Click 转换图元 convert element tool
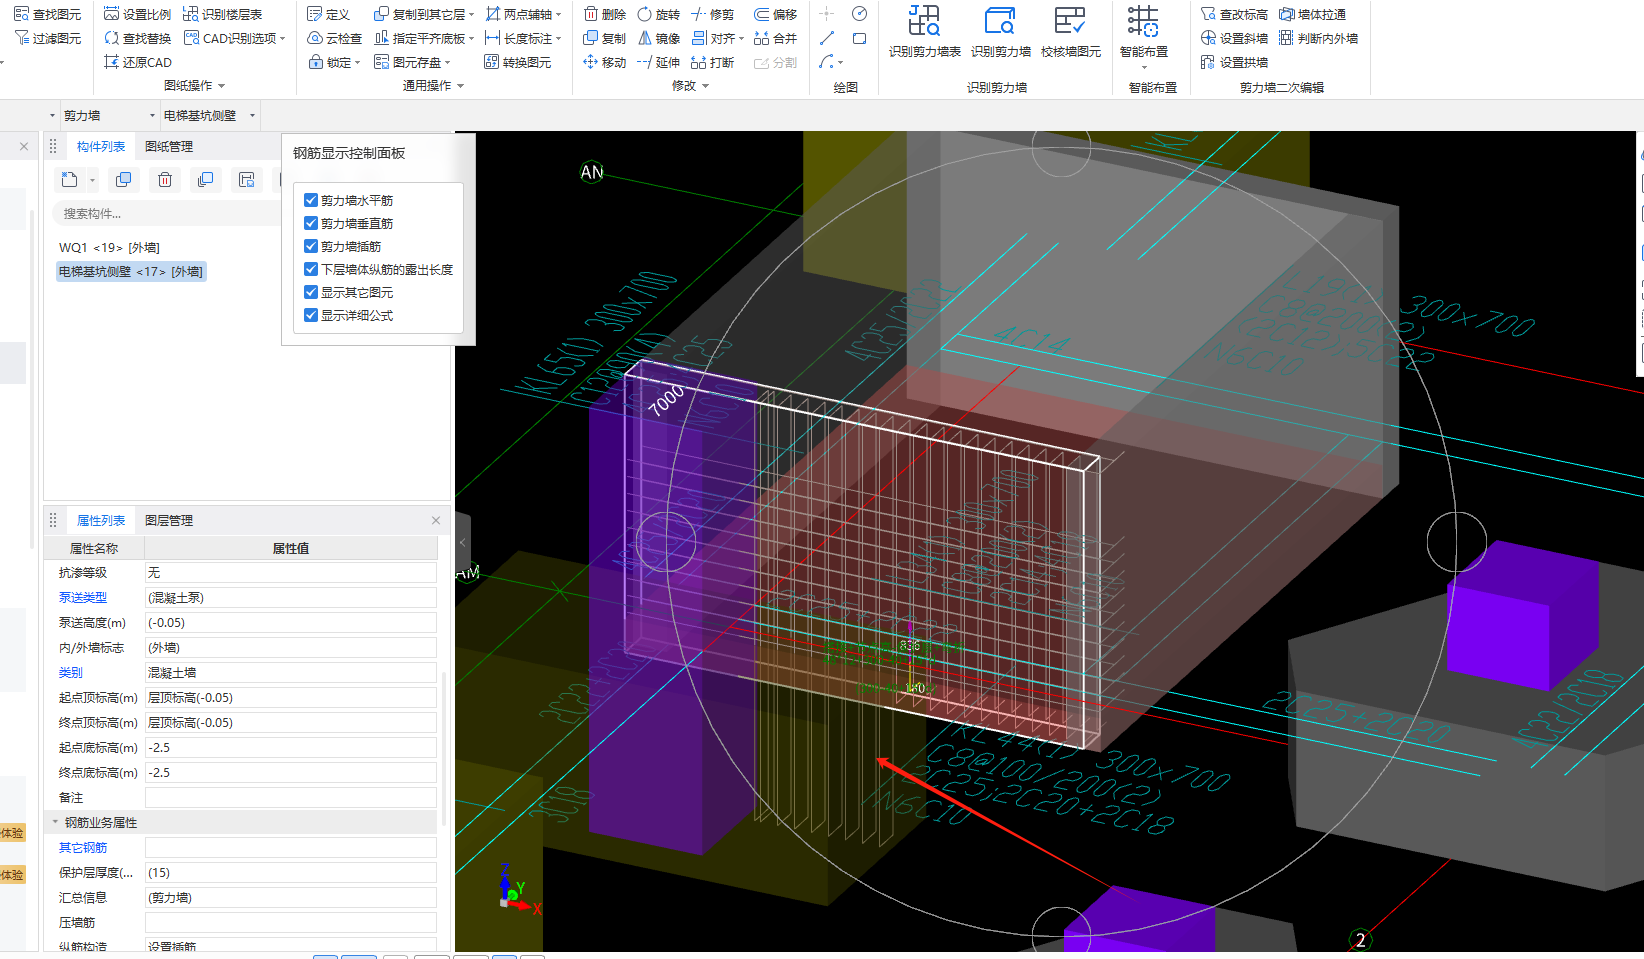The height and width of the screenshot is (959, 1644). 517,62
